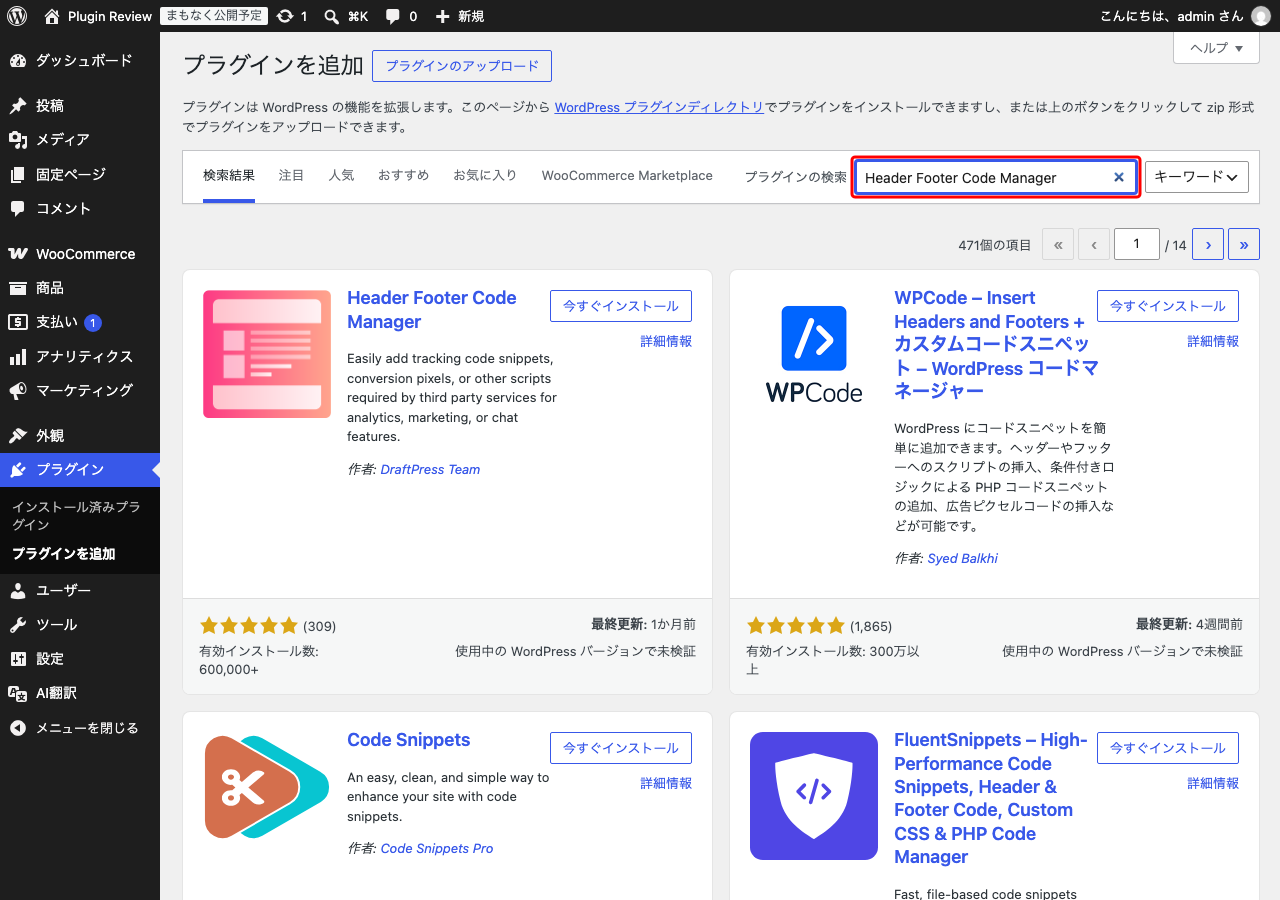Viewport: 1280px width, 900px height.
Task: Click the 設定 sliders icon
Action: (x=18, y=659)
